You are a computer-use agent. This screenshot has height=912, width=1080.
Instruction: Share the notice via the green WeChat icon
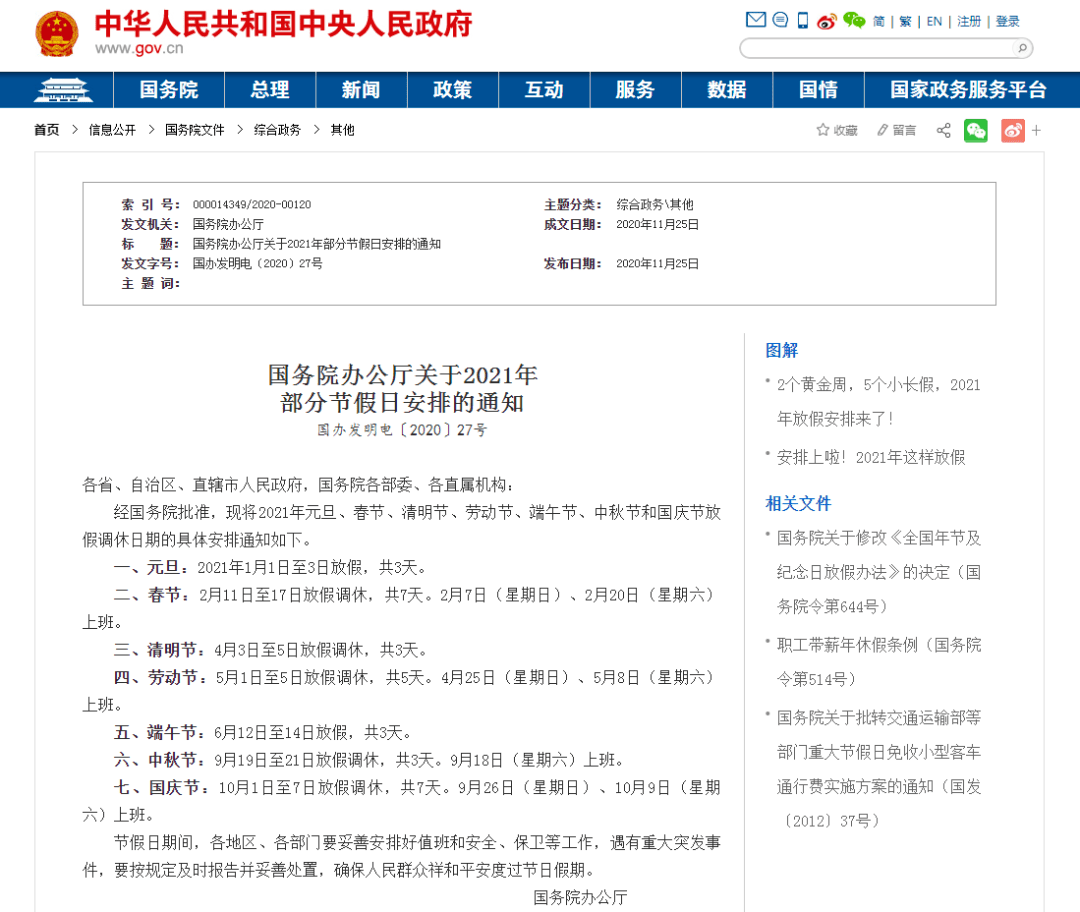[x=976, y=130]
